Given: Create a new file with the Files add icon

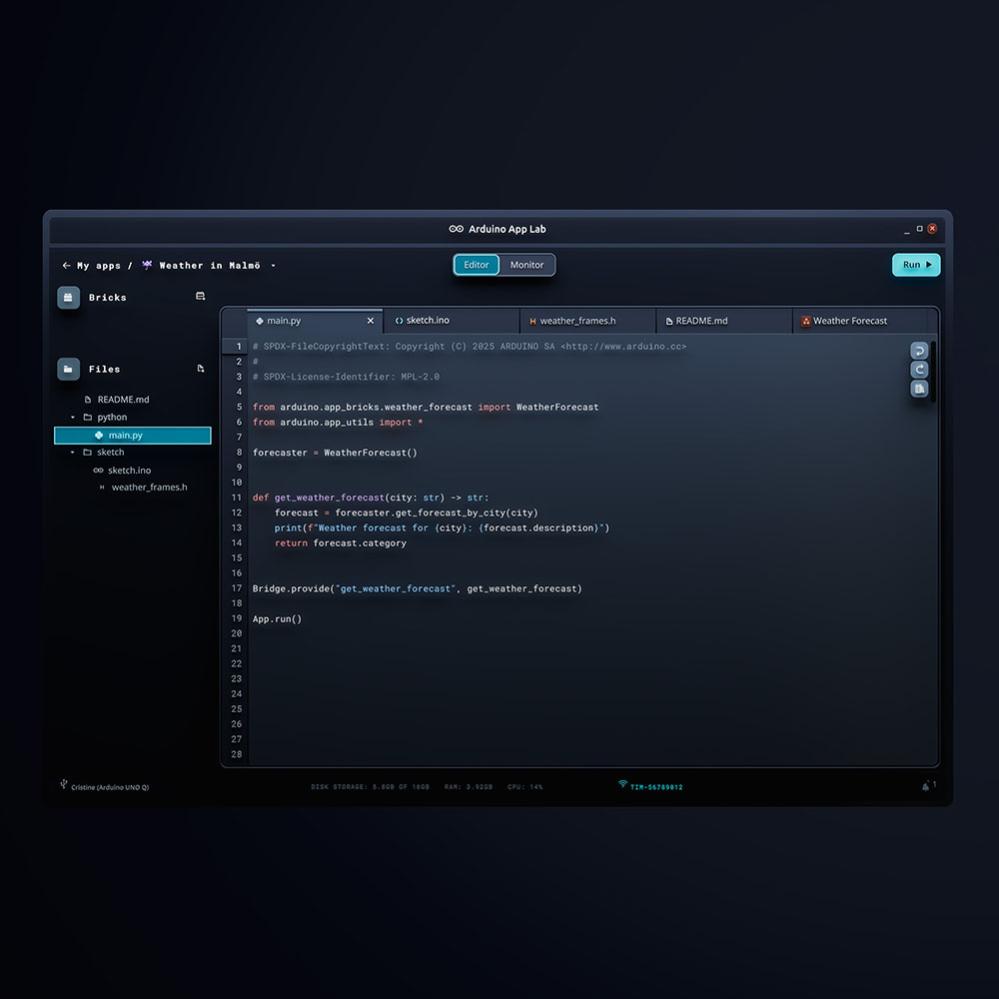Looking at the screenshot, I should tap(200, 368).
